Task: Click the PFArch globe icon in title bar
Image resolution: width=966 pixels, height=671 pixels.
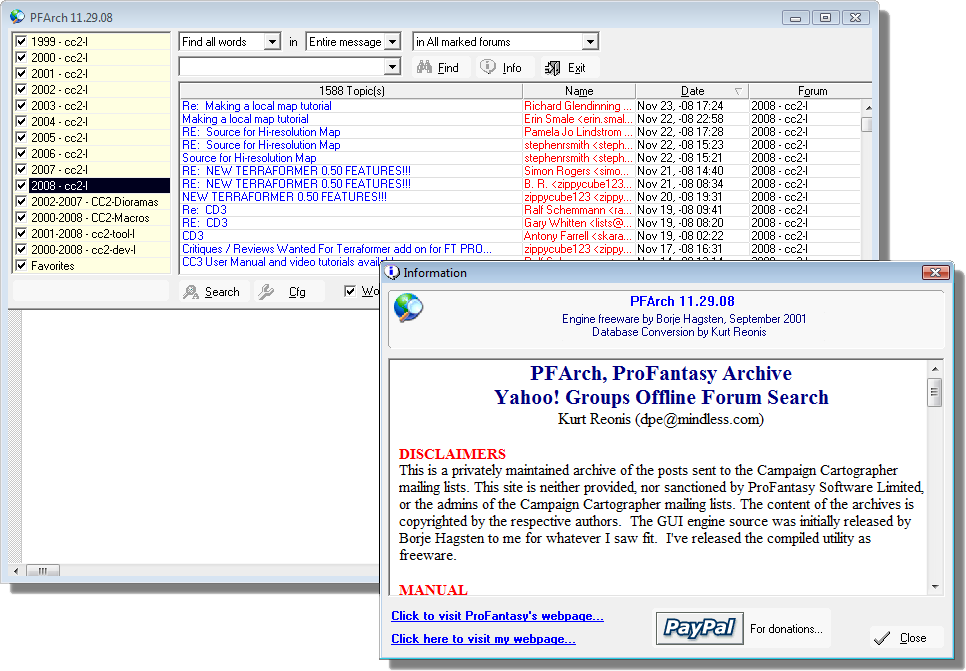Action: [17, 17]
